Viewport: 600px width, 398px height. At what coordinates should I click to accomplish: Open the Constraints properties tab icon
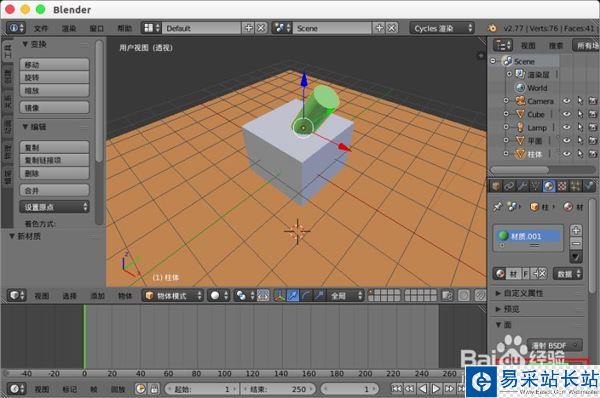pos(509,186)
